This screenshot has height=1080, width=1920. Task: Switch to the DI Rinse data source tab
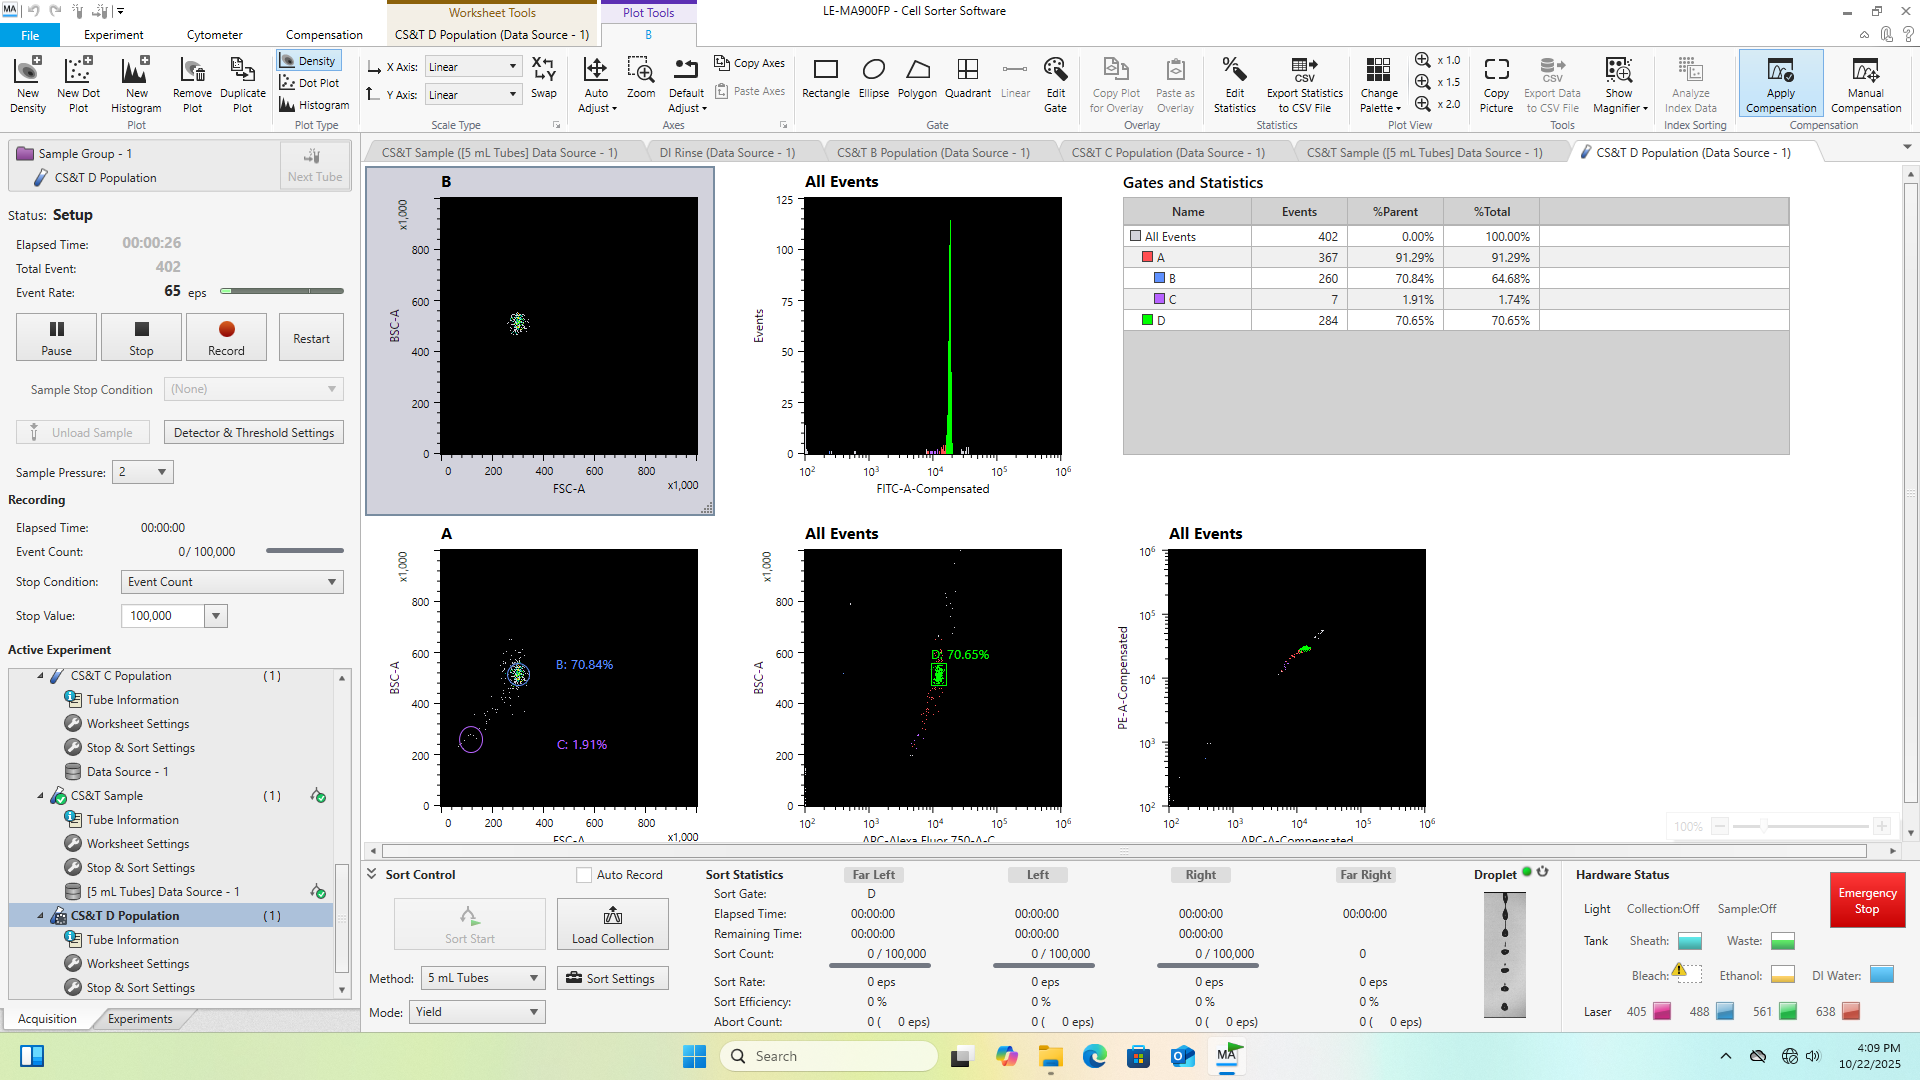click(727, 153)
